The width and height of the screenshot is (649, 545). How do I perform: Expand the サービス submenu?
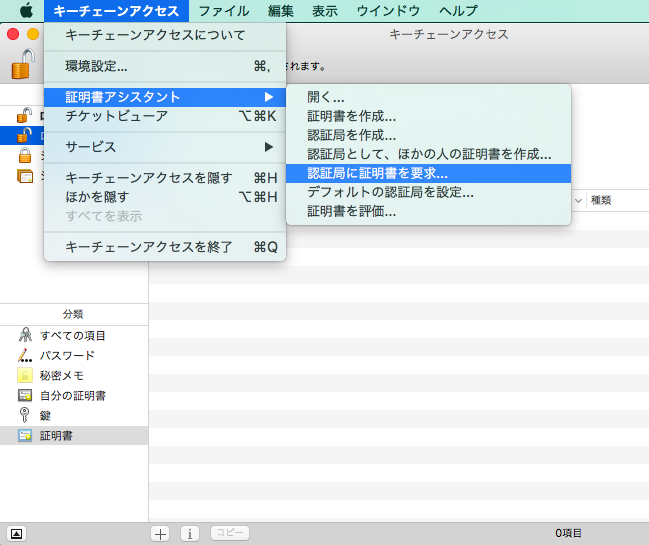click(165, 147)
